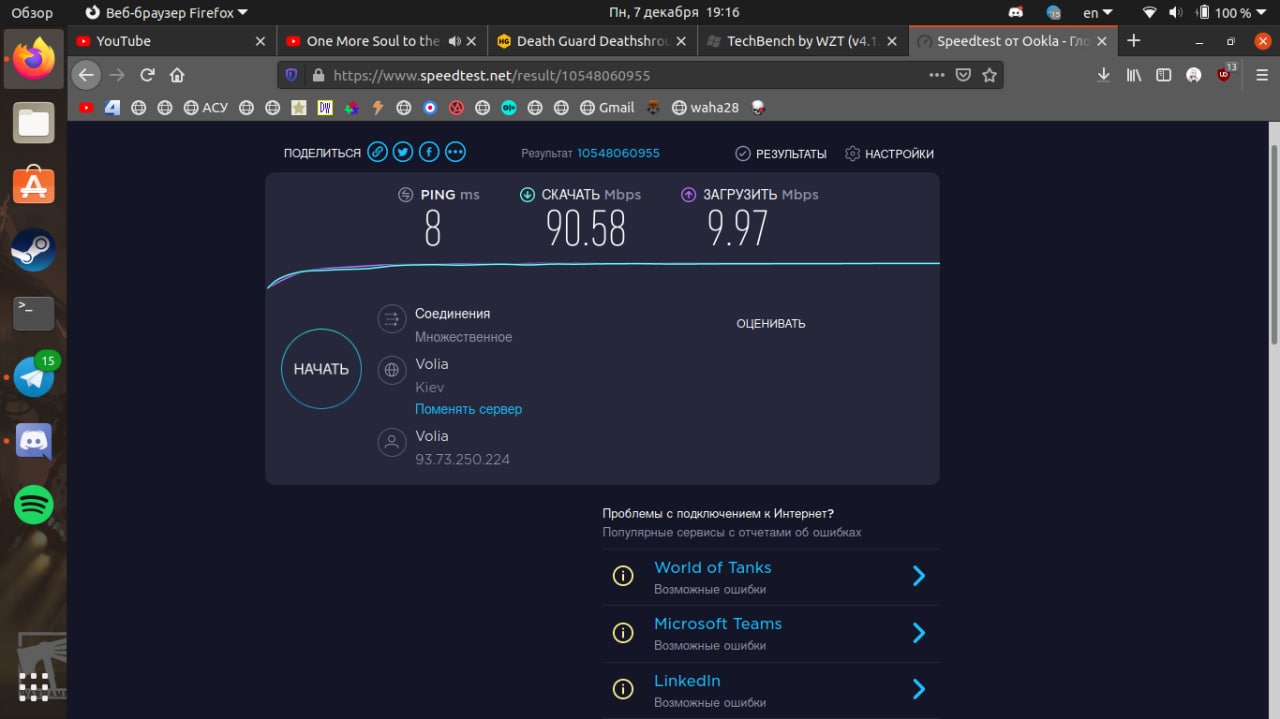Switch to One More Soul tab
This screenshot has width=1280, height=719.
pyautogui.click(x=383, y=41)
